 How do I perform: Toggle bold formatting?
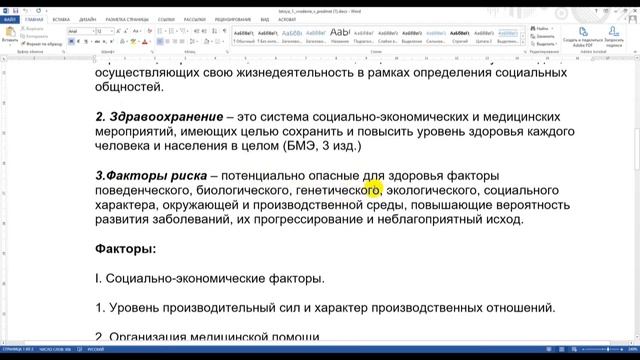71,42
